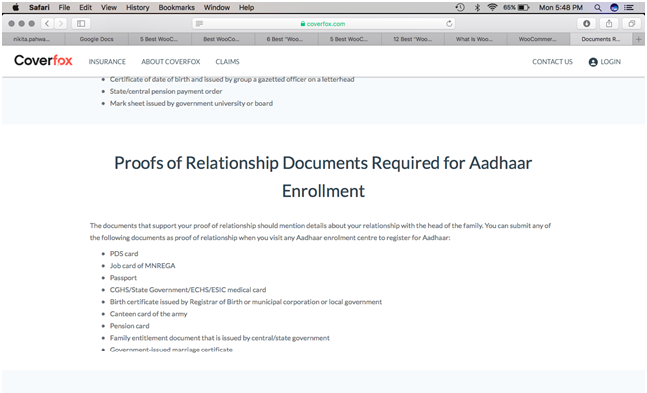Switch to the What Is Woo... tab

click(x=474, y=39)
